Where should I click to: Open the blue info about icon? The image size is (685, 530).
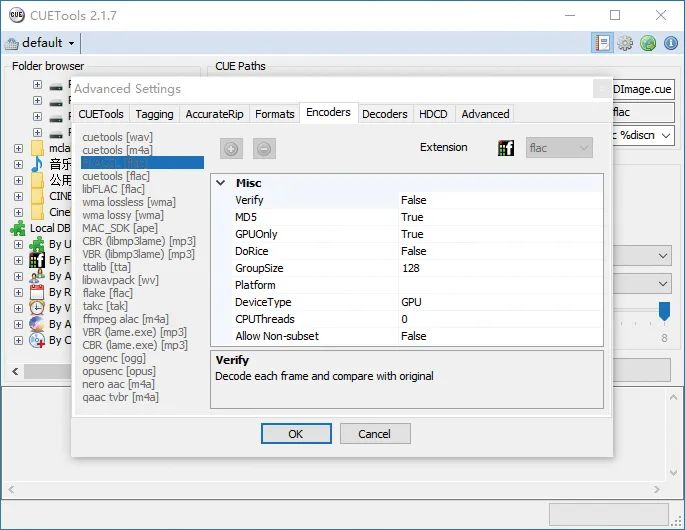click(671, 43)
